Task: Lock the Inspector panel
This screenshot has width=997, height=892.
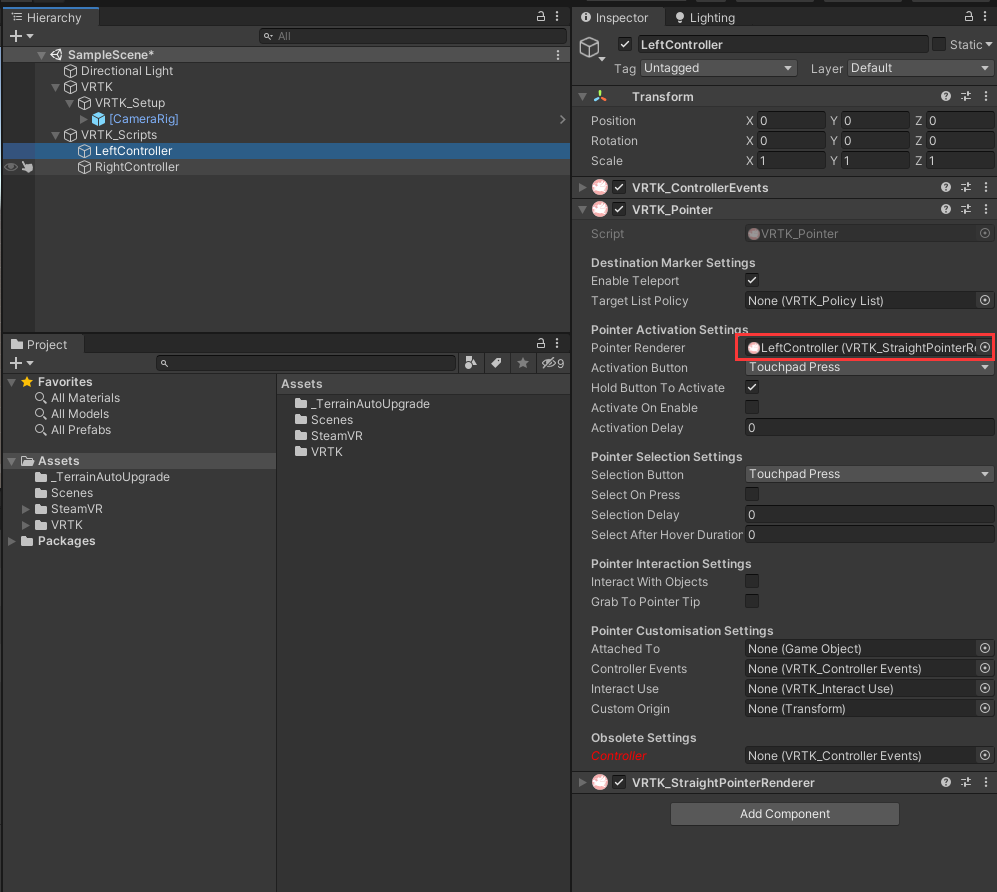Action: pos(968,17)
